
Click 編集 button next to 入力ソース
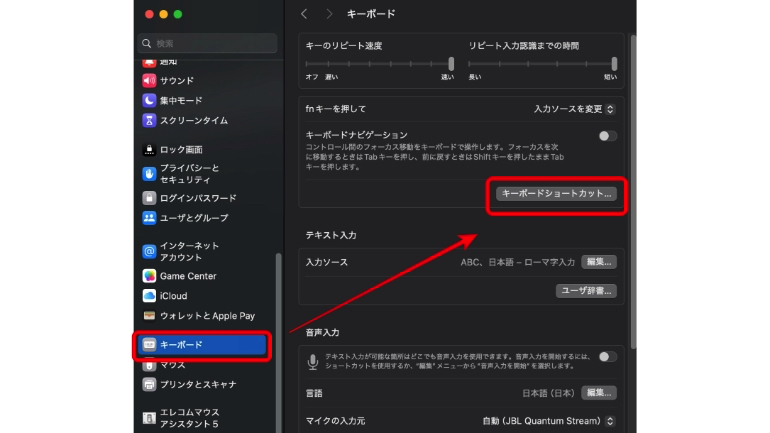(x=599, y=262)
